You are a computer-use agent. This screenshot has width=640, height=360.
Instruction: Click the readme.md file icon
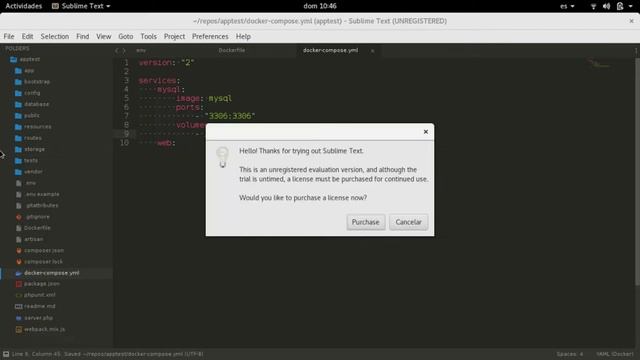click(19, 306)
